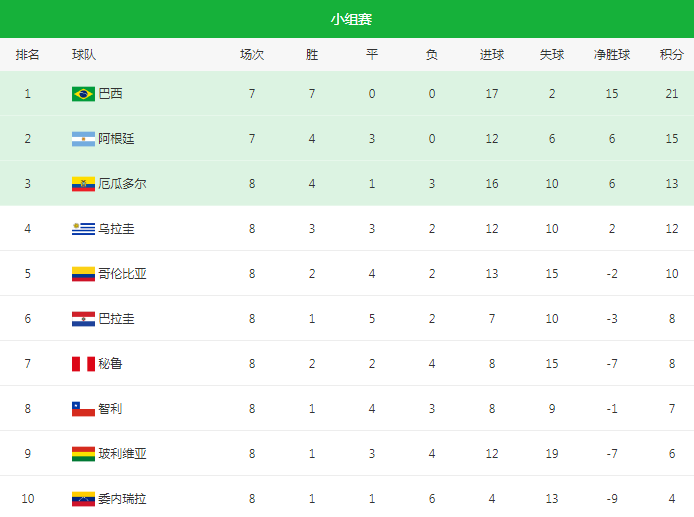
Task: Click the Chile flag icon
Action: coord(83,409)
